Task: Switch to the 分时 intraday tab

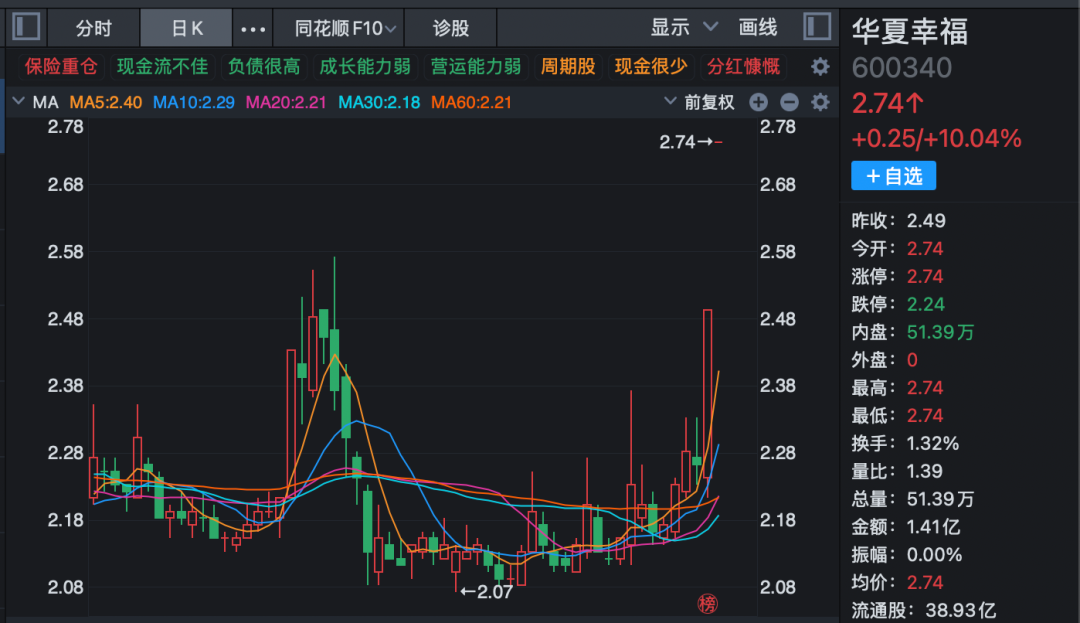Action: click(94, 28)
